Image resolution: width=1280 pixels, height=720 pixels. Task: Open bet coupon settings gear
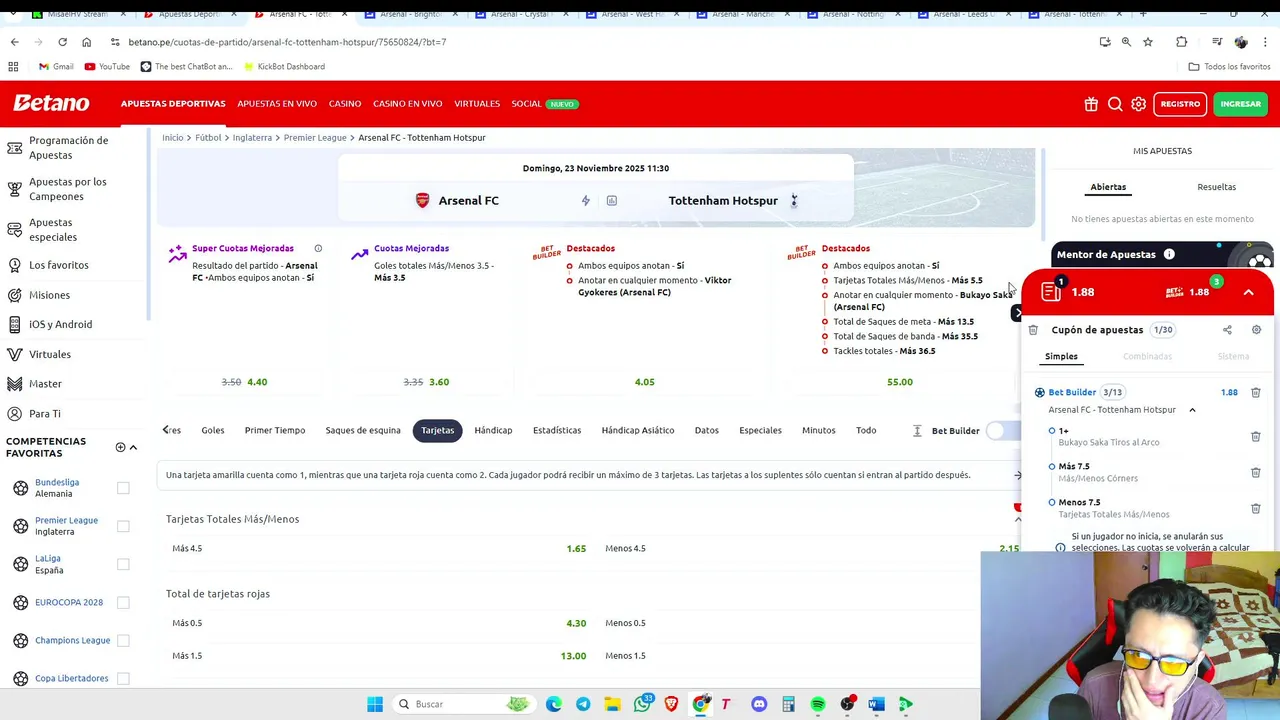(1256, 330)
